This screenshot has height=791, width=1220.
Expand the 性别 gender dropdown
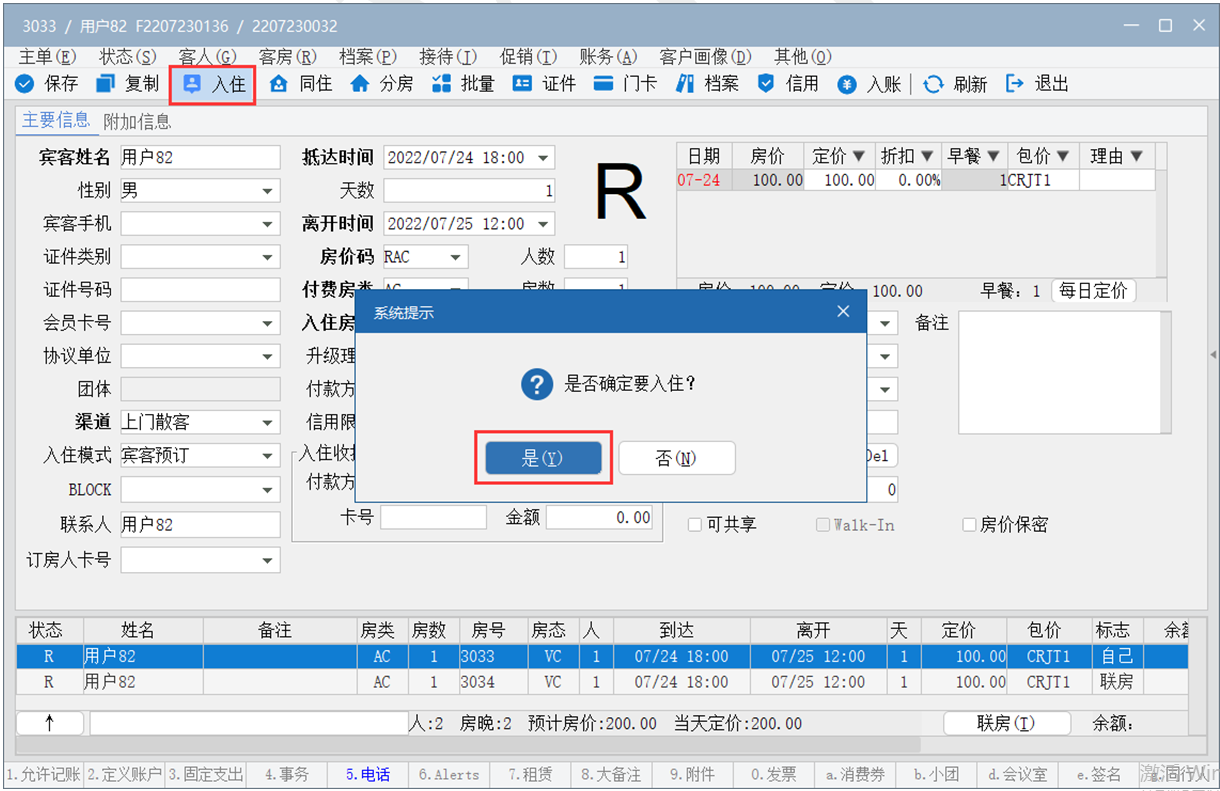coord(268,191)
